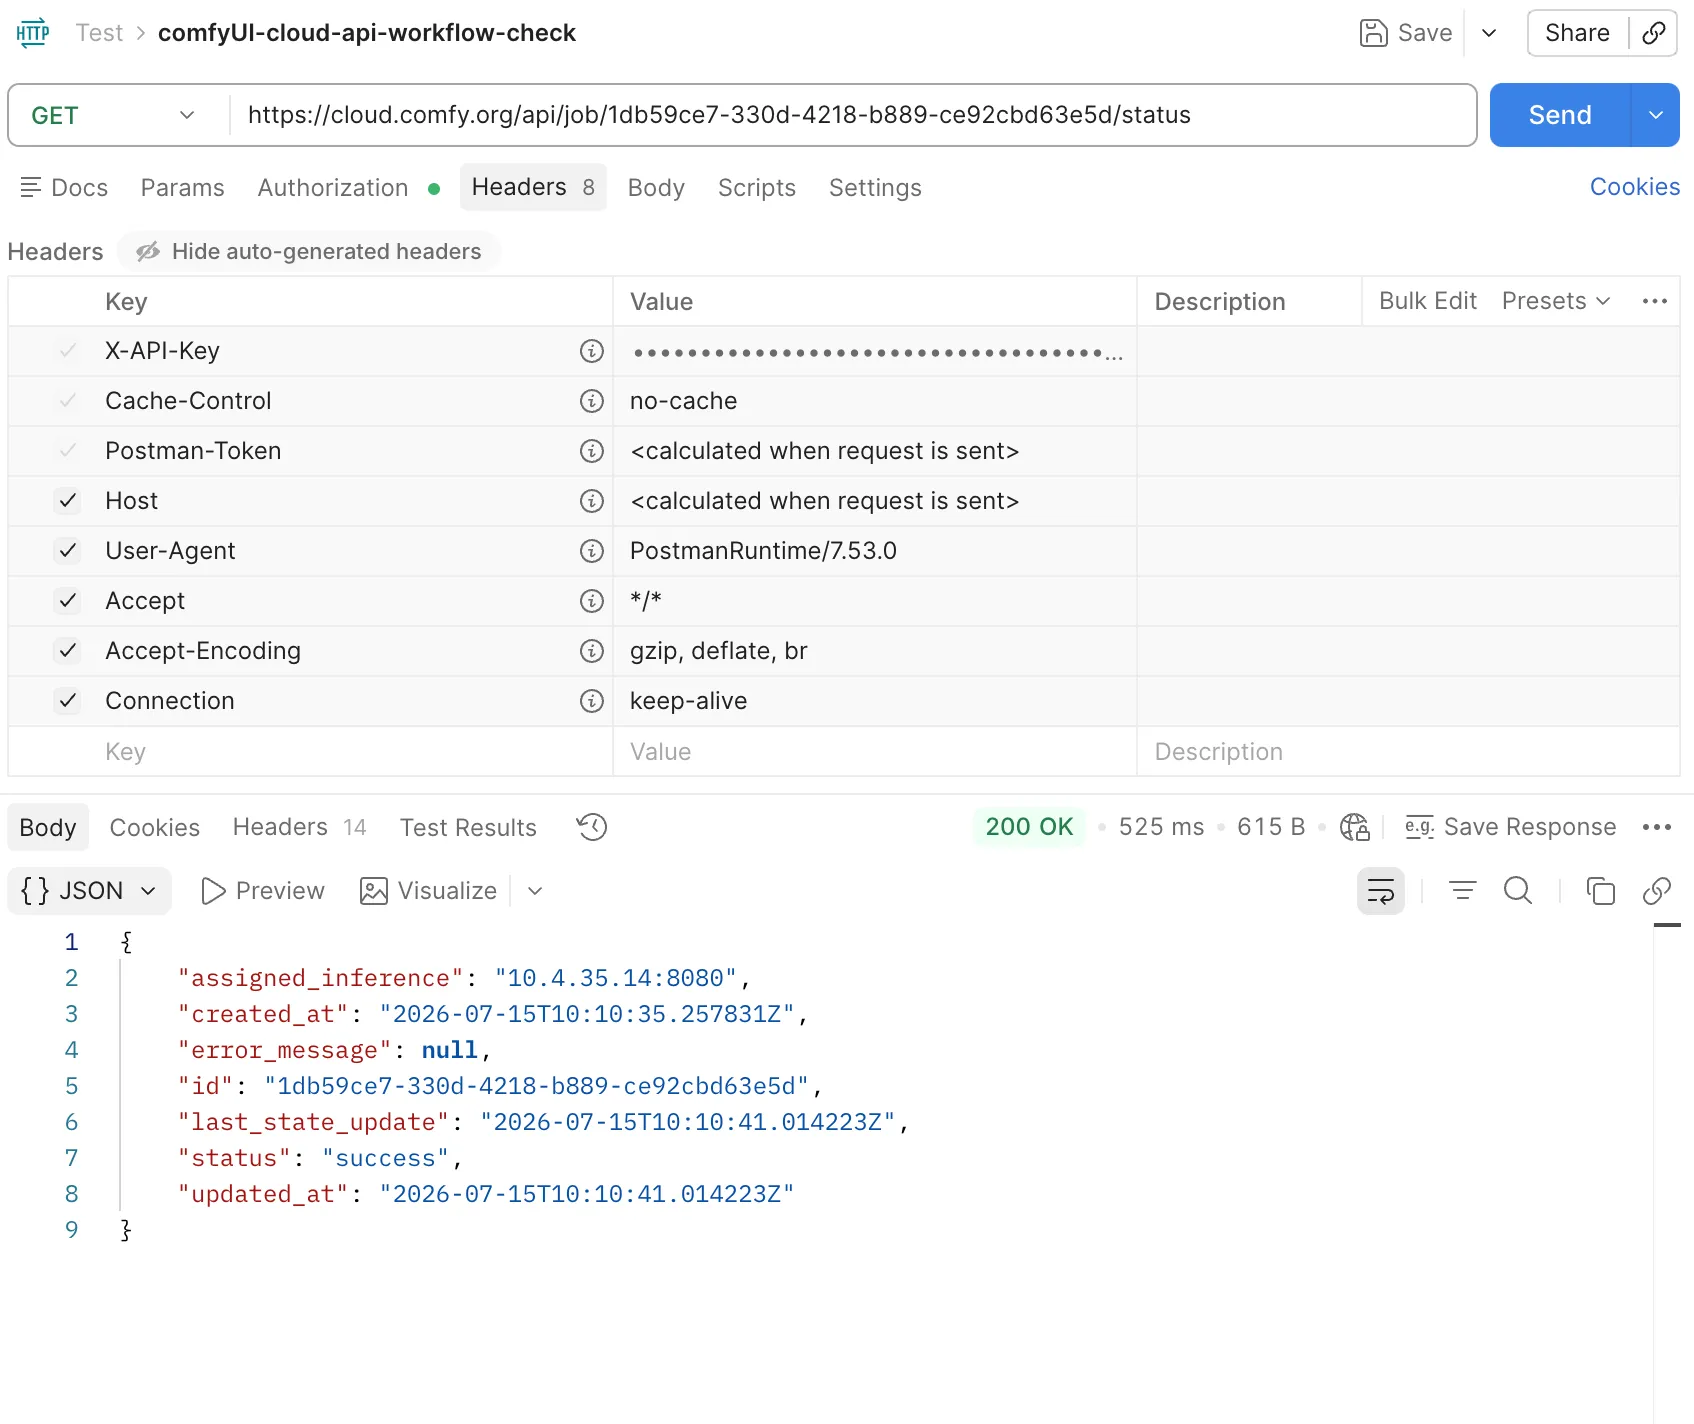1694x1424 pixels.
Task: Select the request Headers 8 tab
Action: [533, 187]
